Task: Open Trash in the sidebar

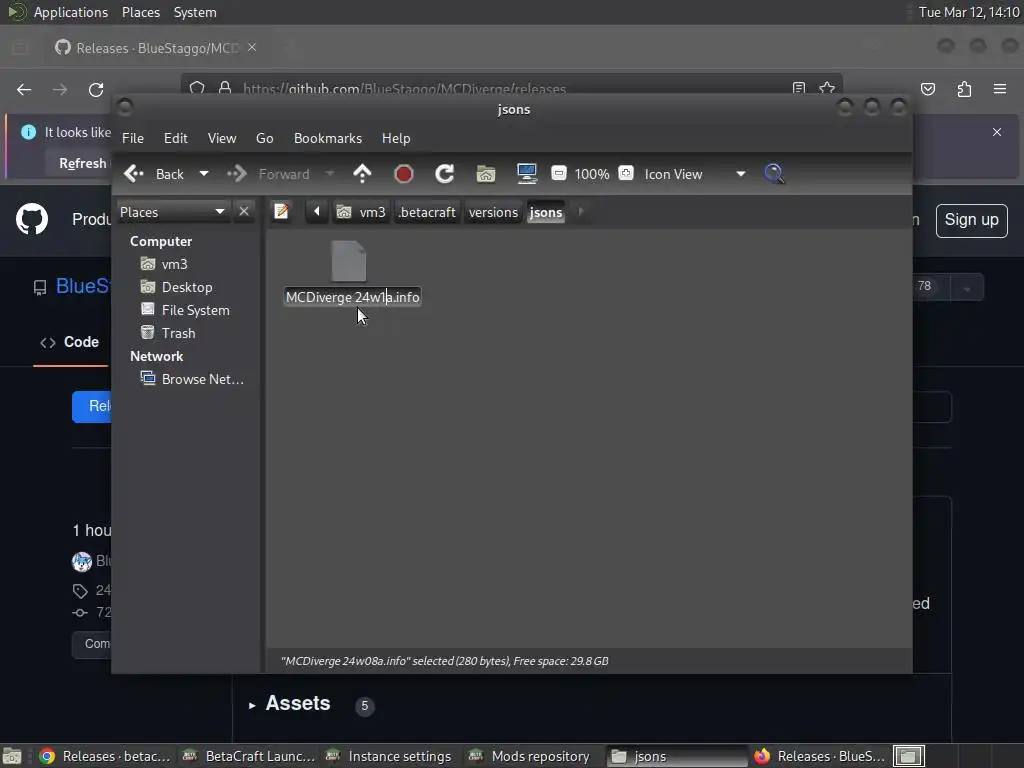Action: 168,333
